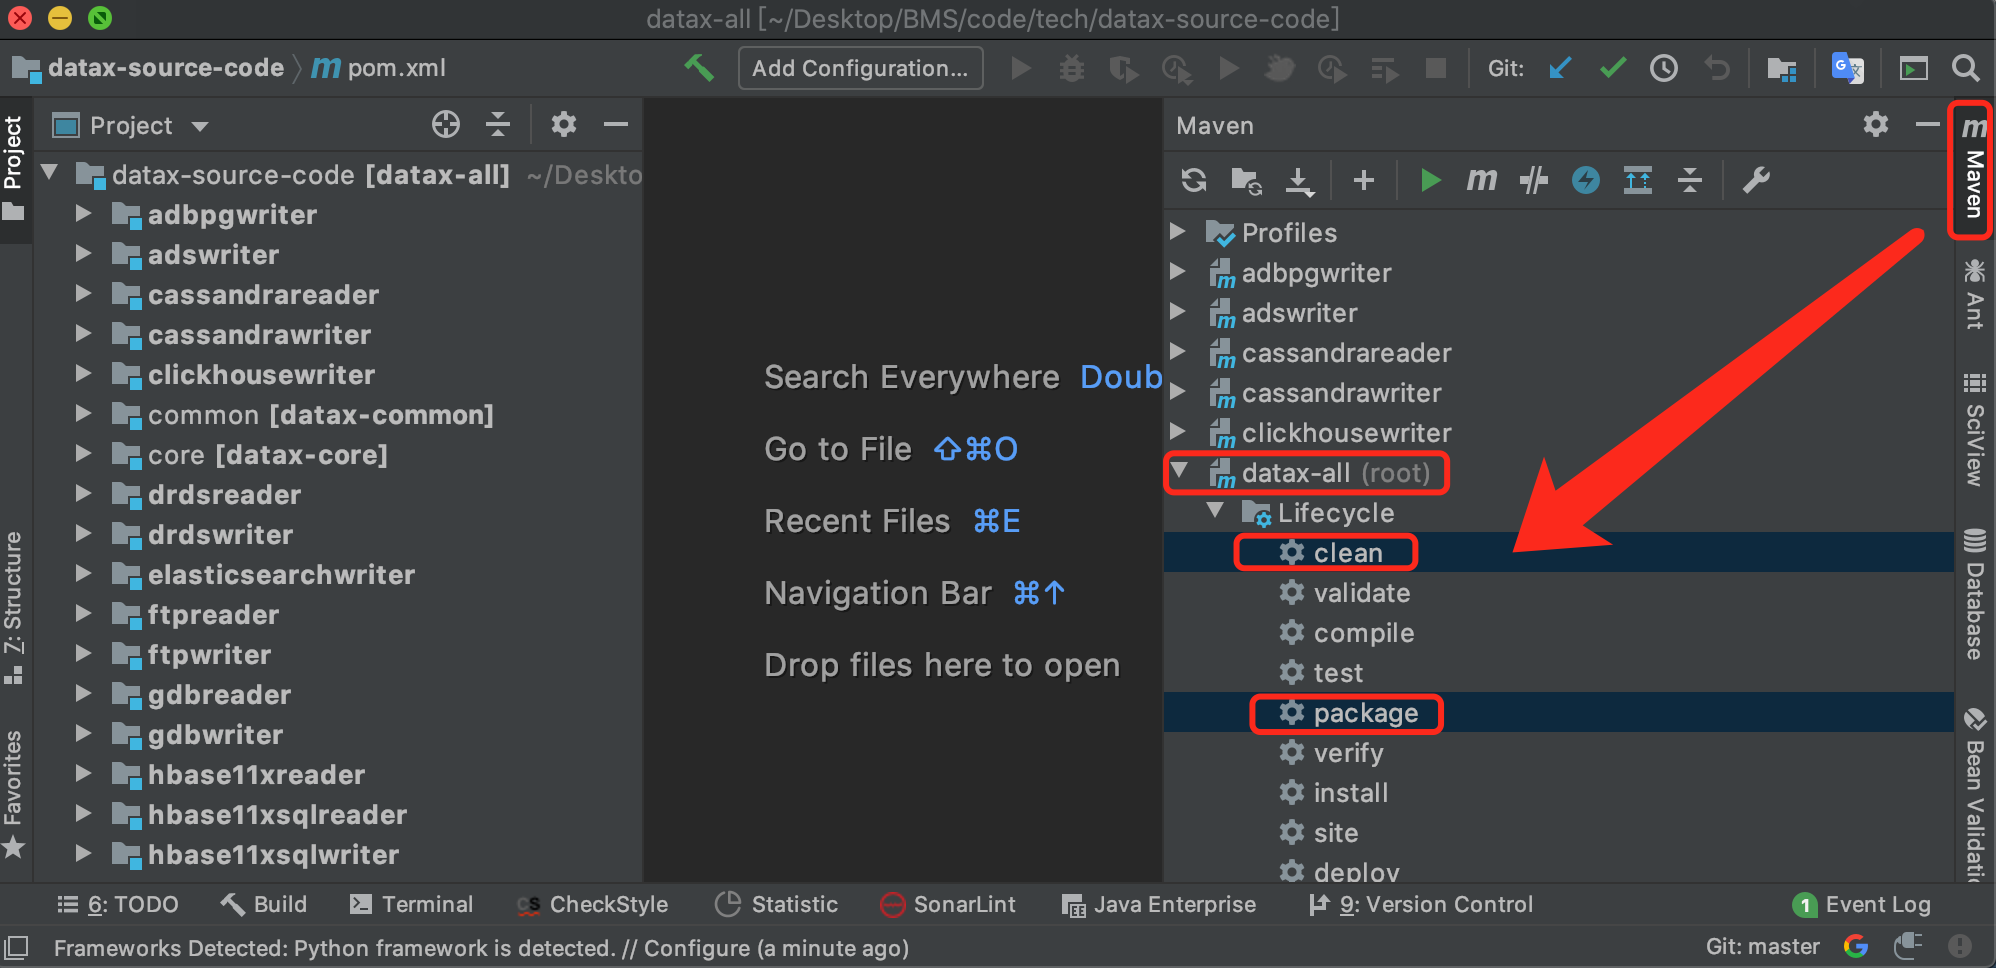Click Git commit green checkmark
The width and height of the screenshot is (1996, 968).
point(1612,68)
